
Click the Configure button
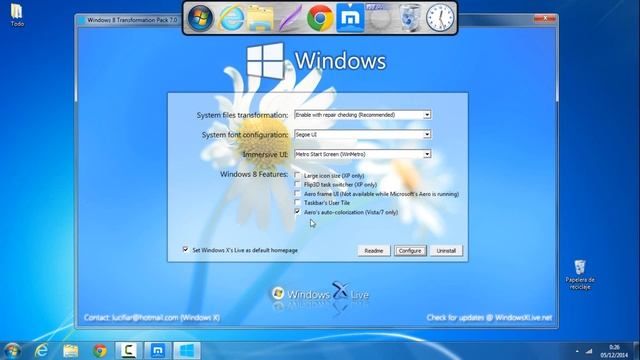pos(410,251)
